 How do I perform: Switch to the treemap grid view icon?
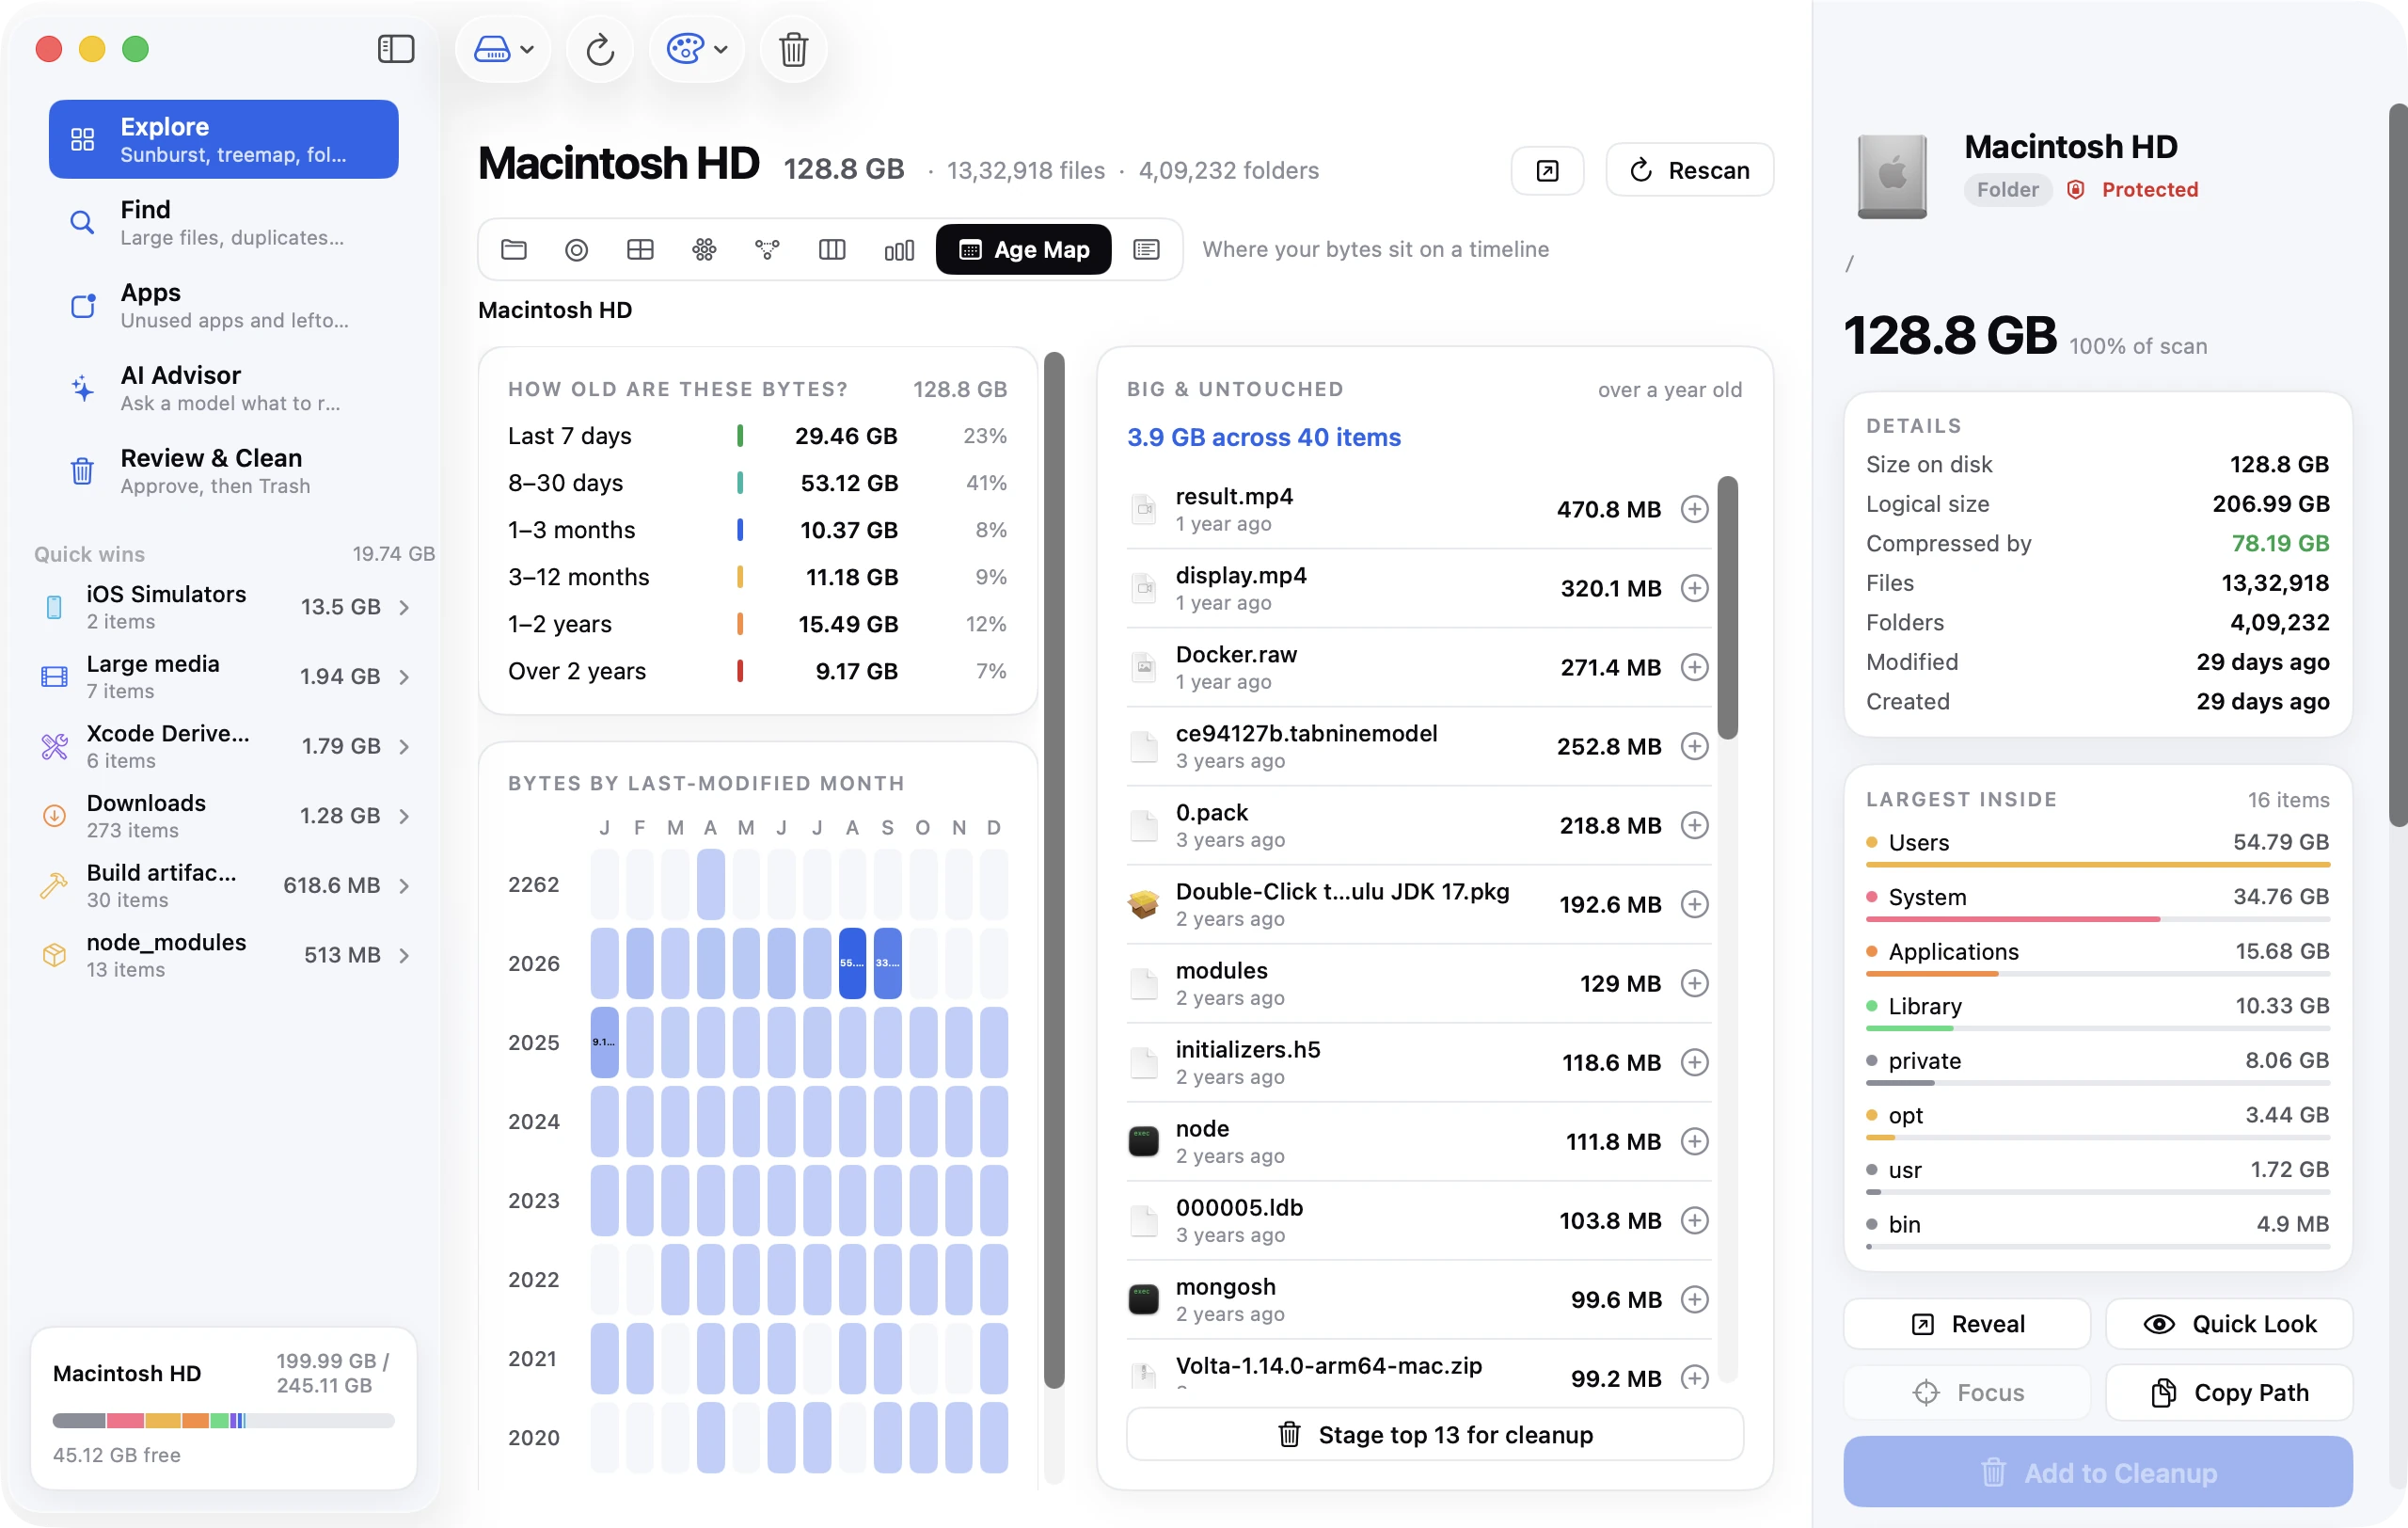tap(640, 250)
